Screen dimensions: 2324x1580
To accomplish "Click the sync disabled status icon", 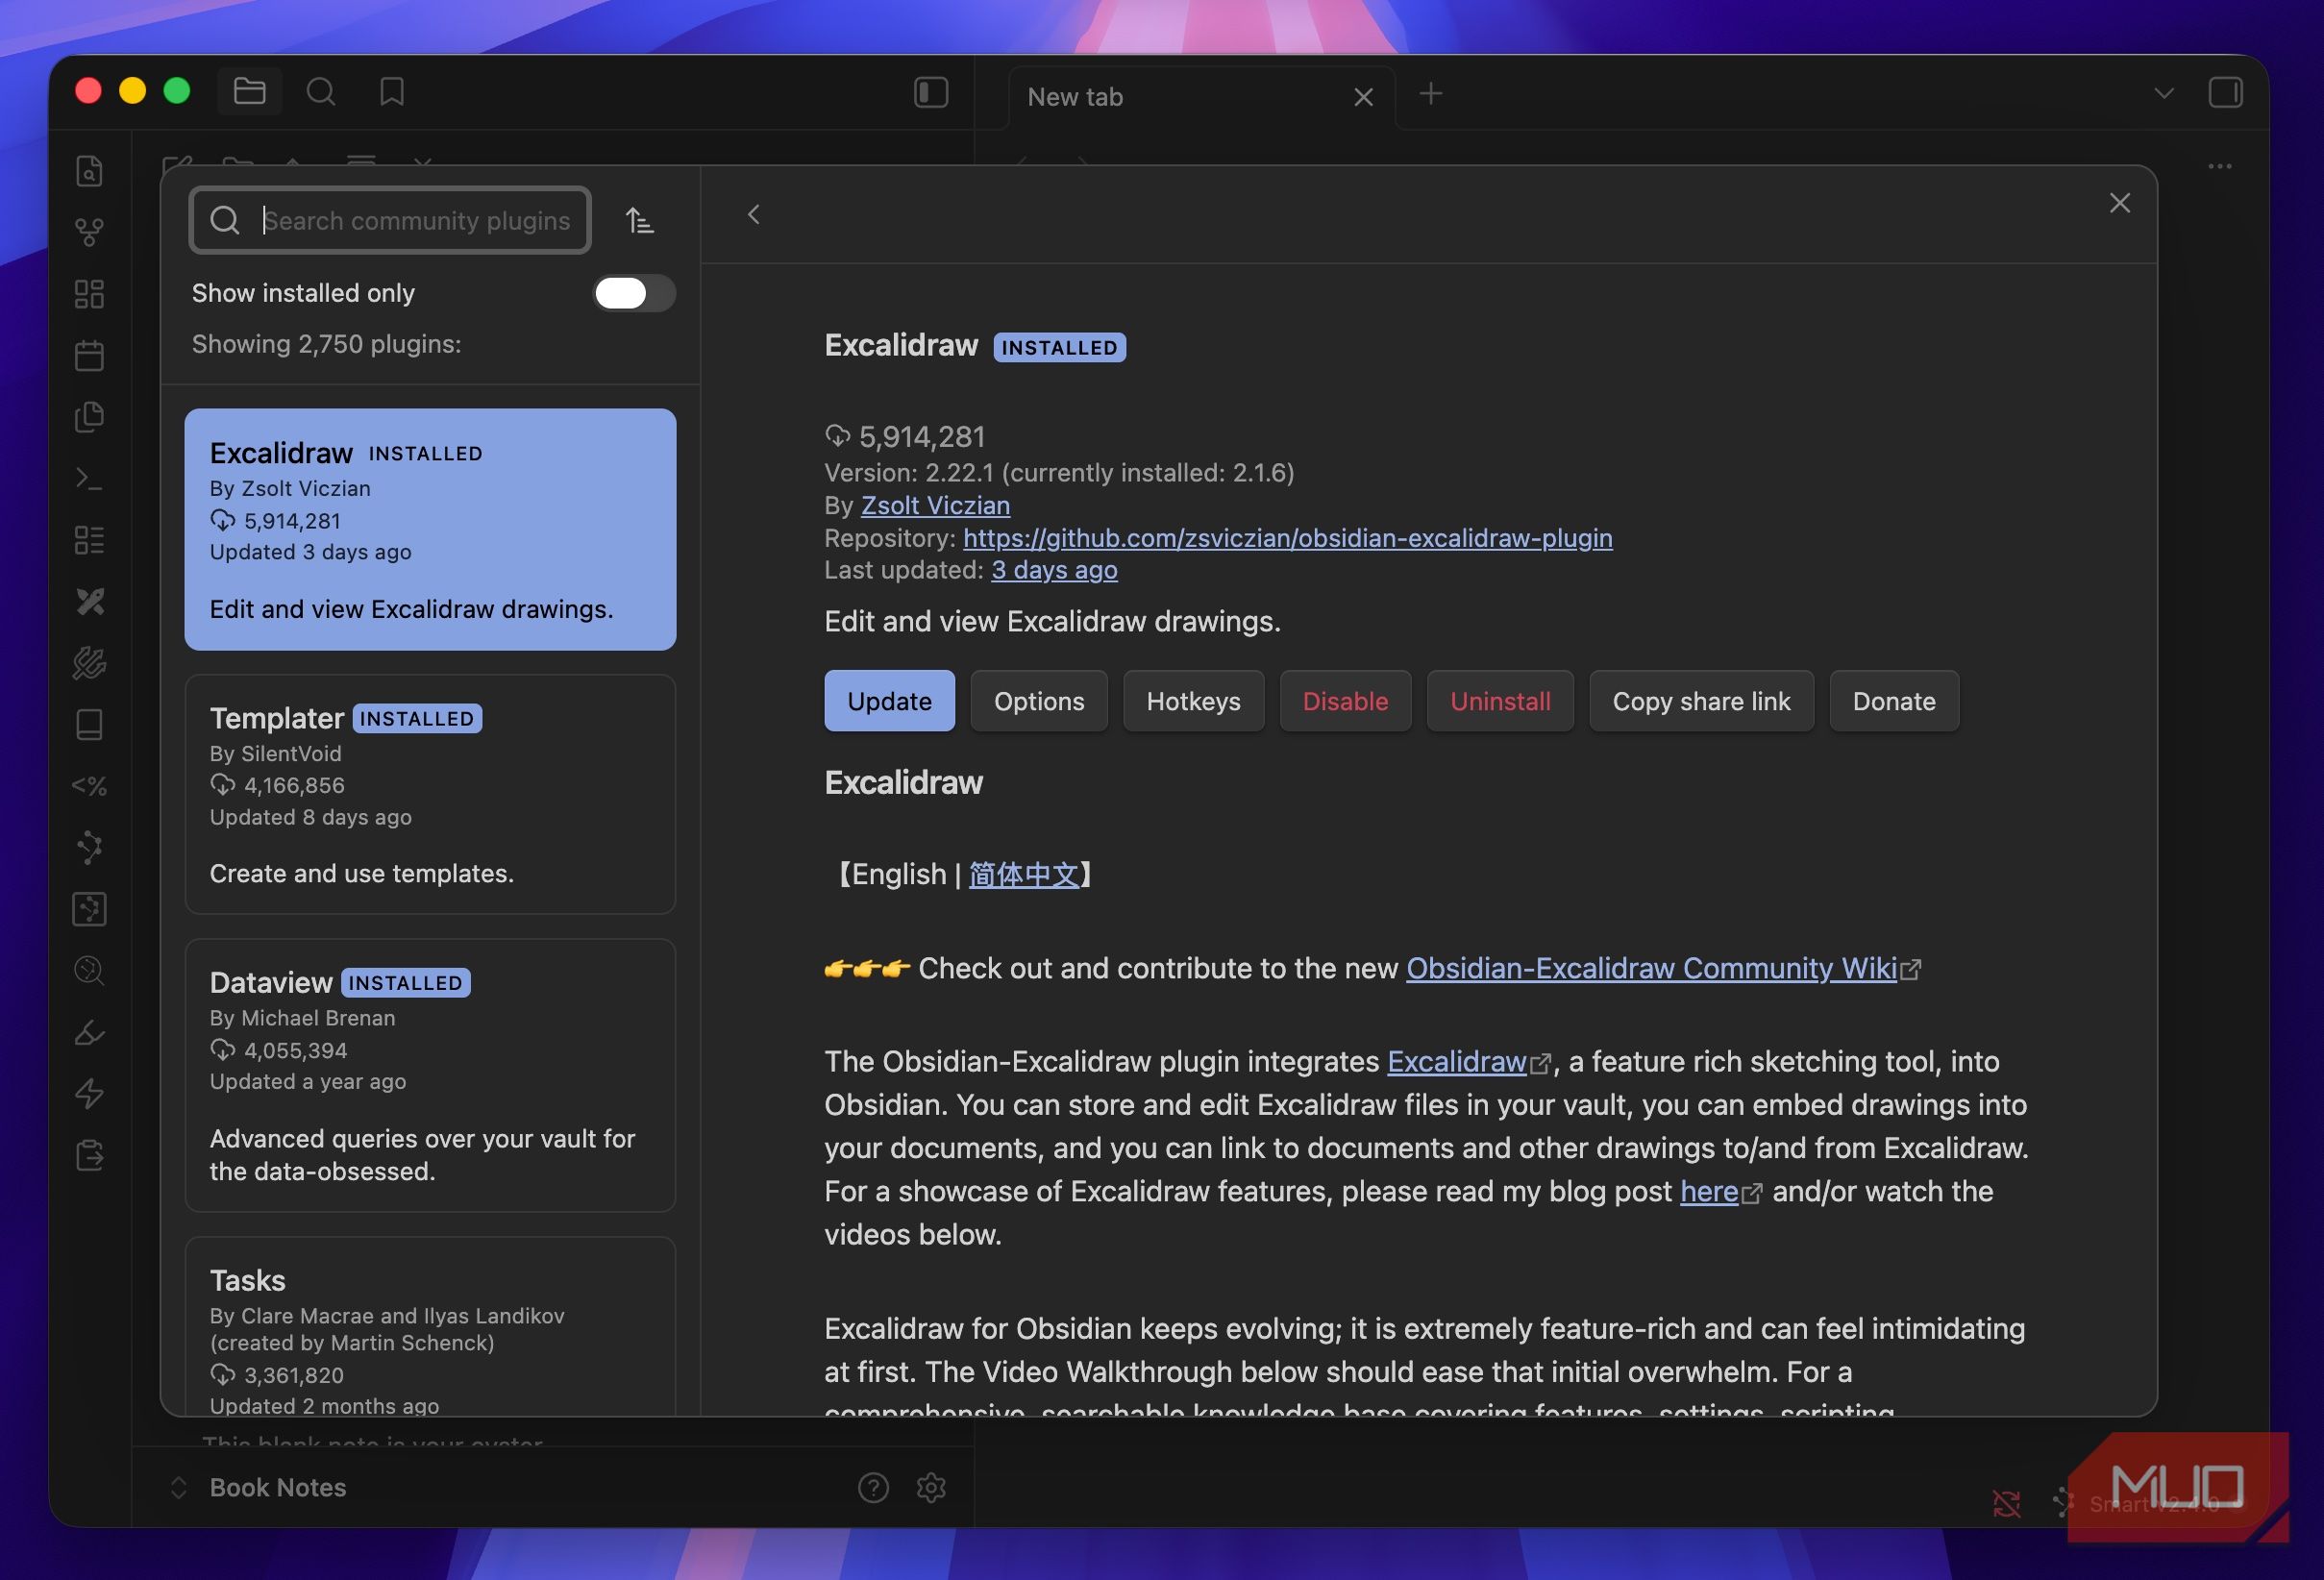I will pyautogui.click(x=2006, y=1503).
